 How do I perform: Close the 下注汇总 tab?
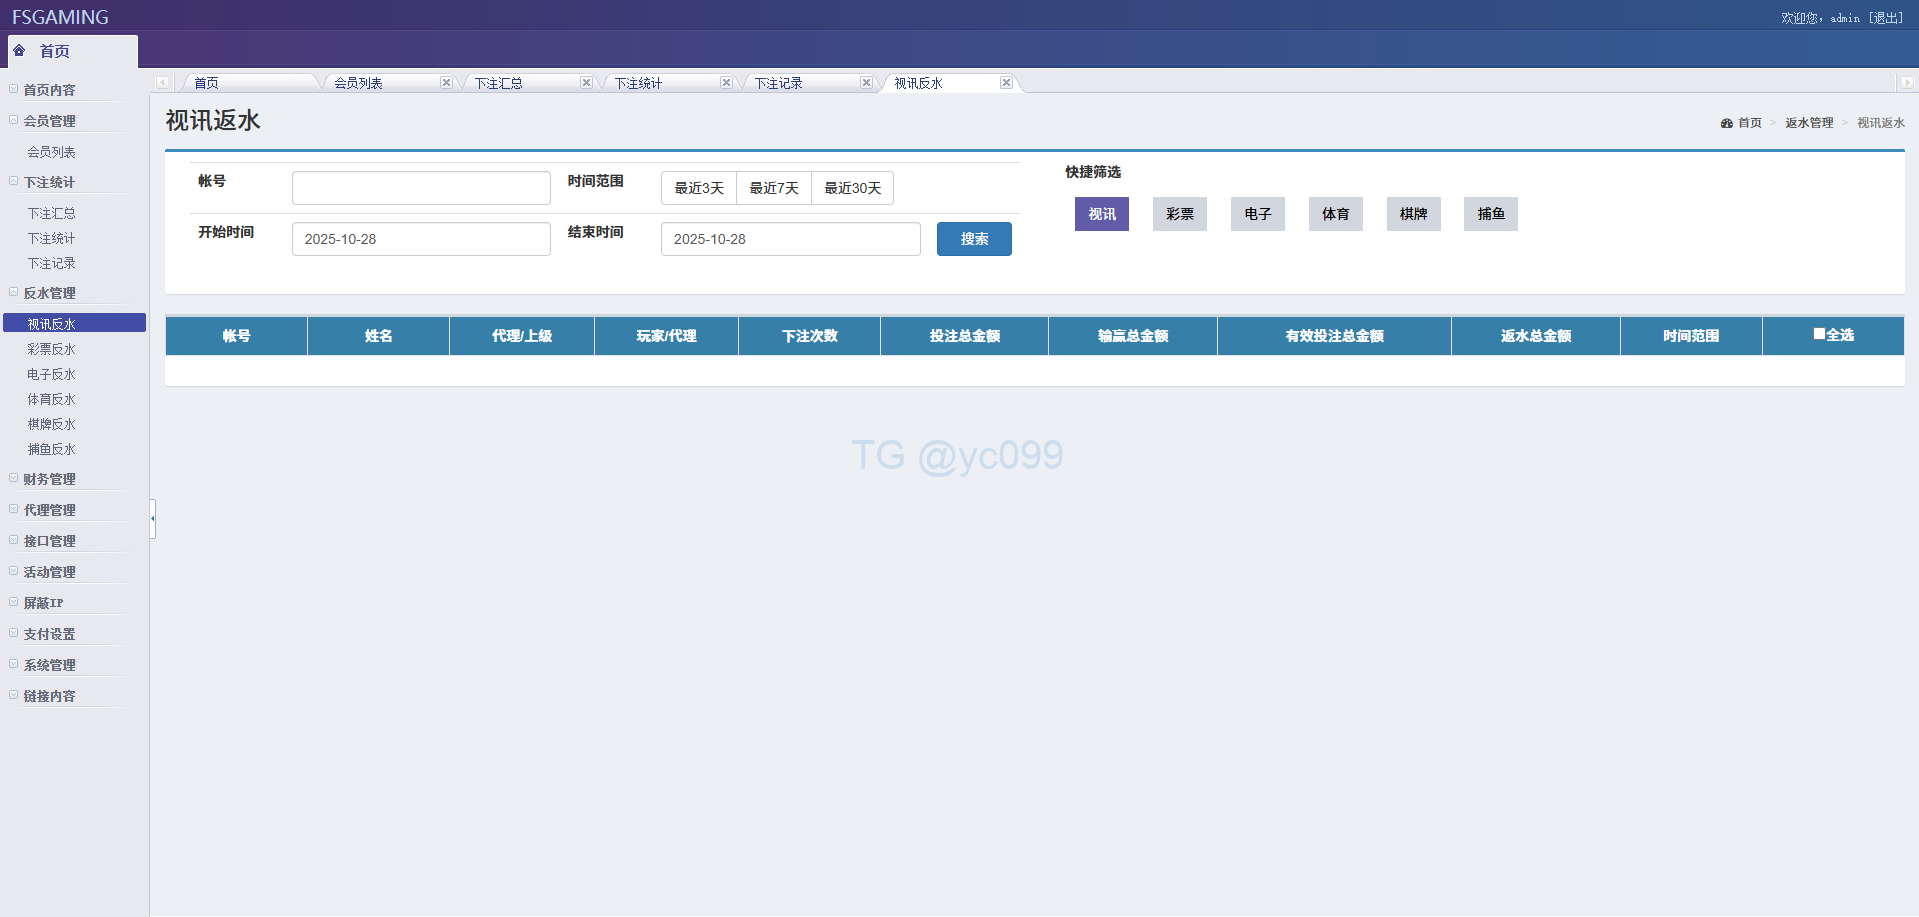pyautogui.click(x=586, y=83)
